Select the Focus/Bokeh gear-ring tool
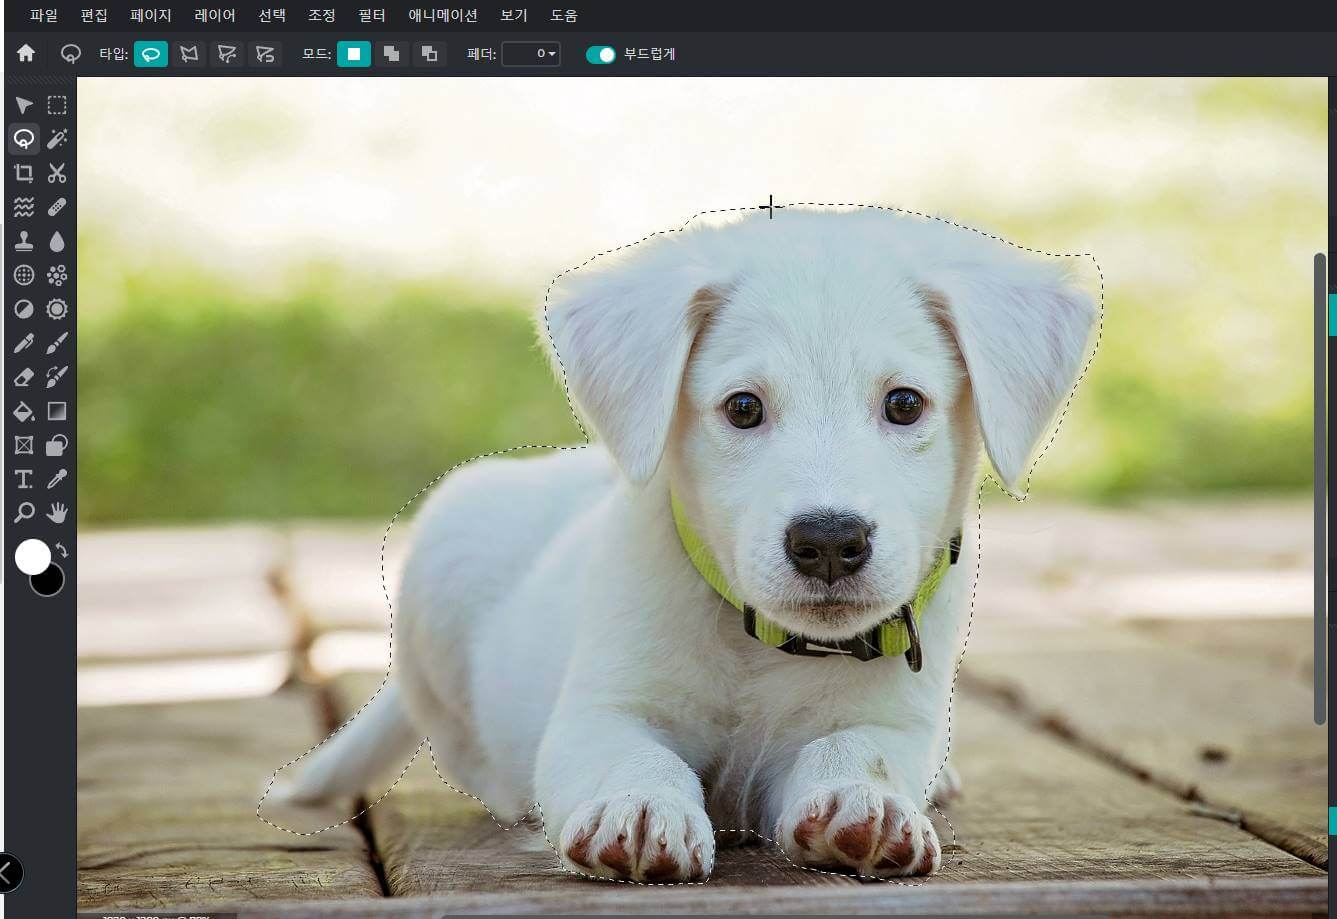Viewport: 1337px width, 919px height. tap(57, 309)
